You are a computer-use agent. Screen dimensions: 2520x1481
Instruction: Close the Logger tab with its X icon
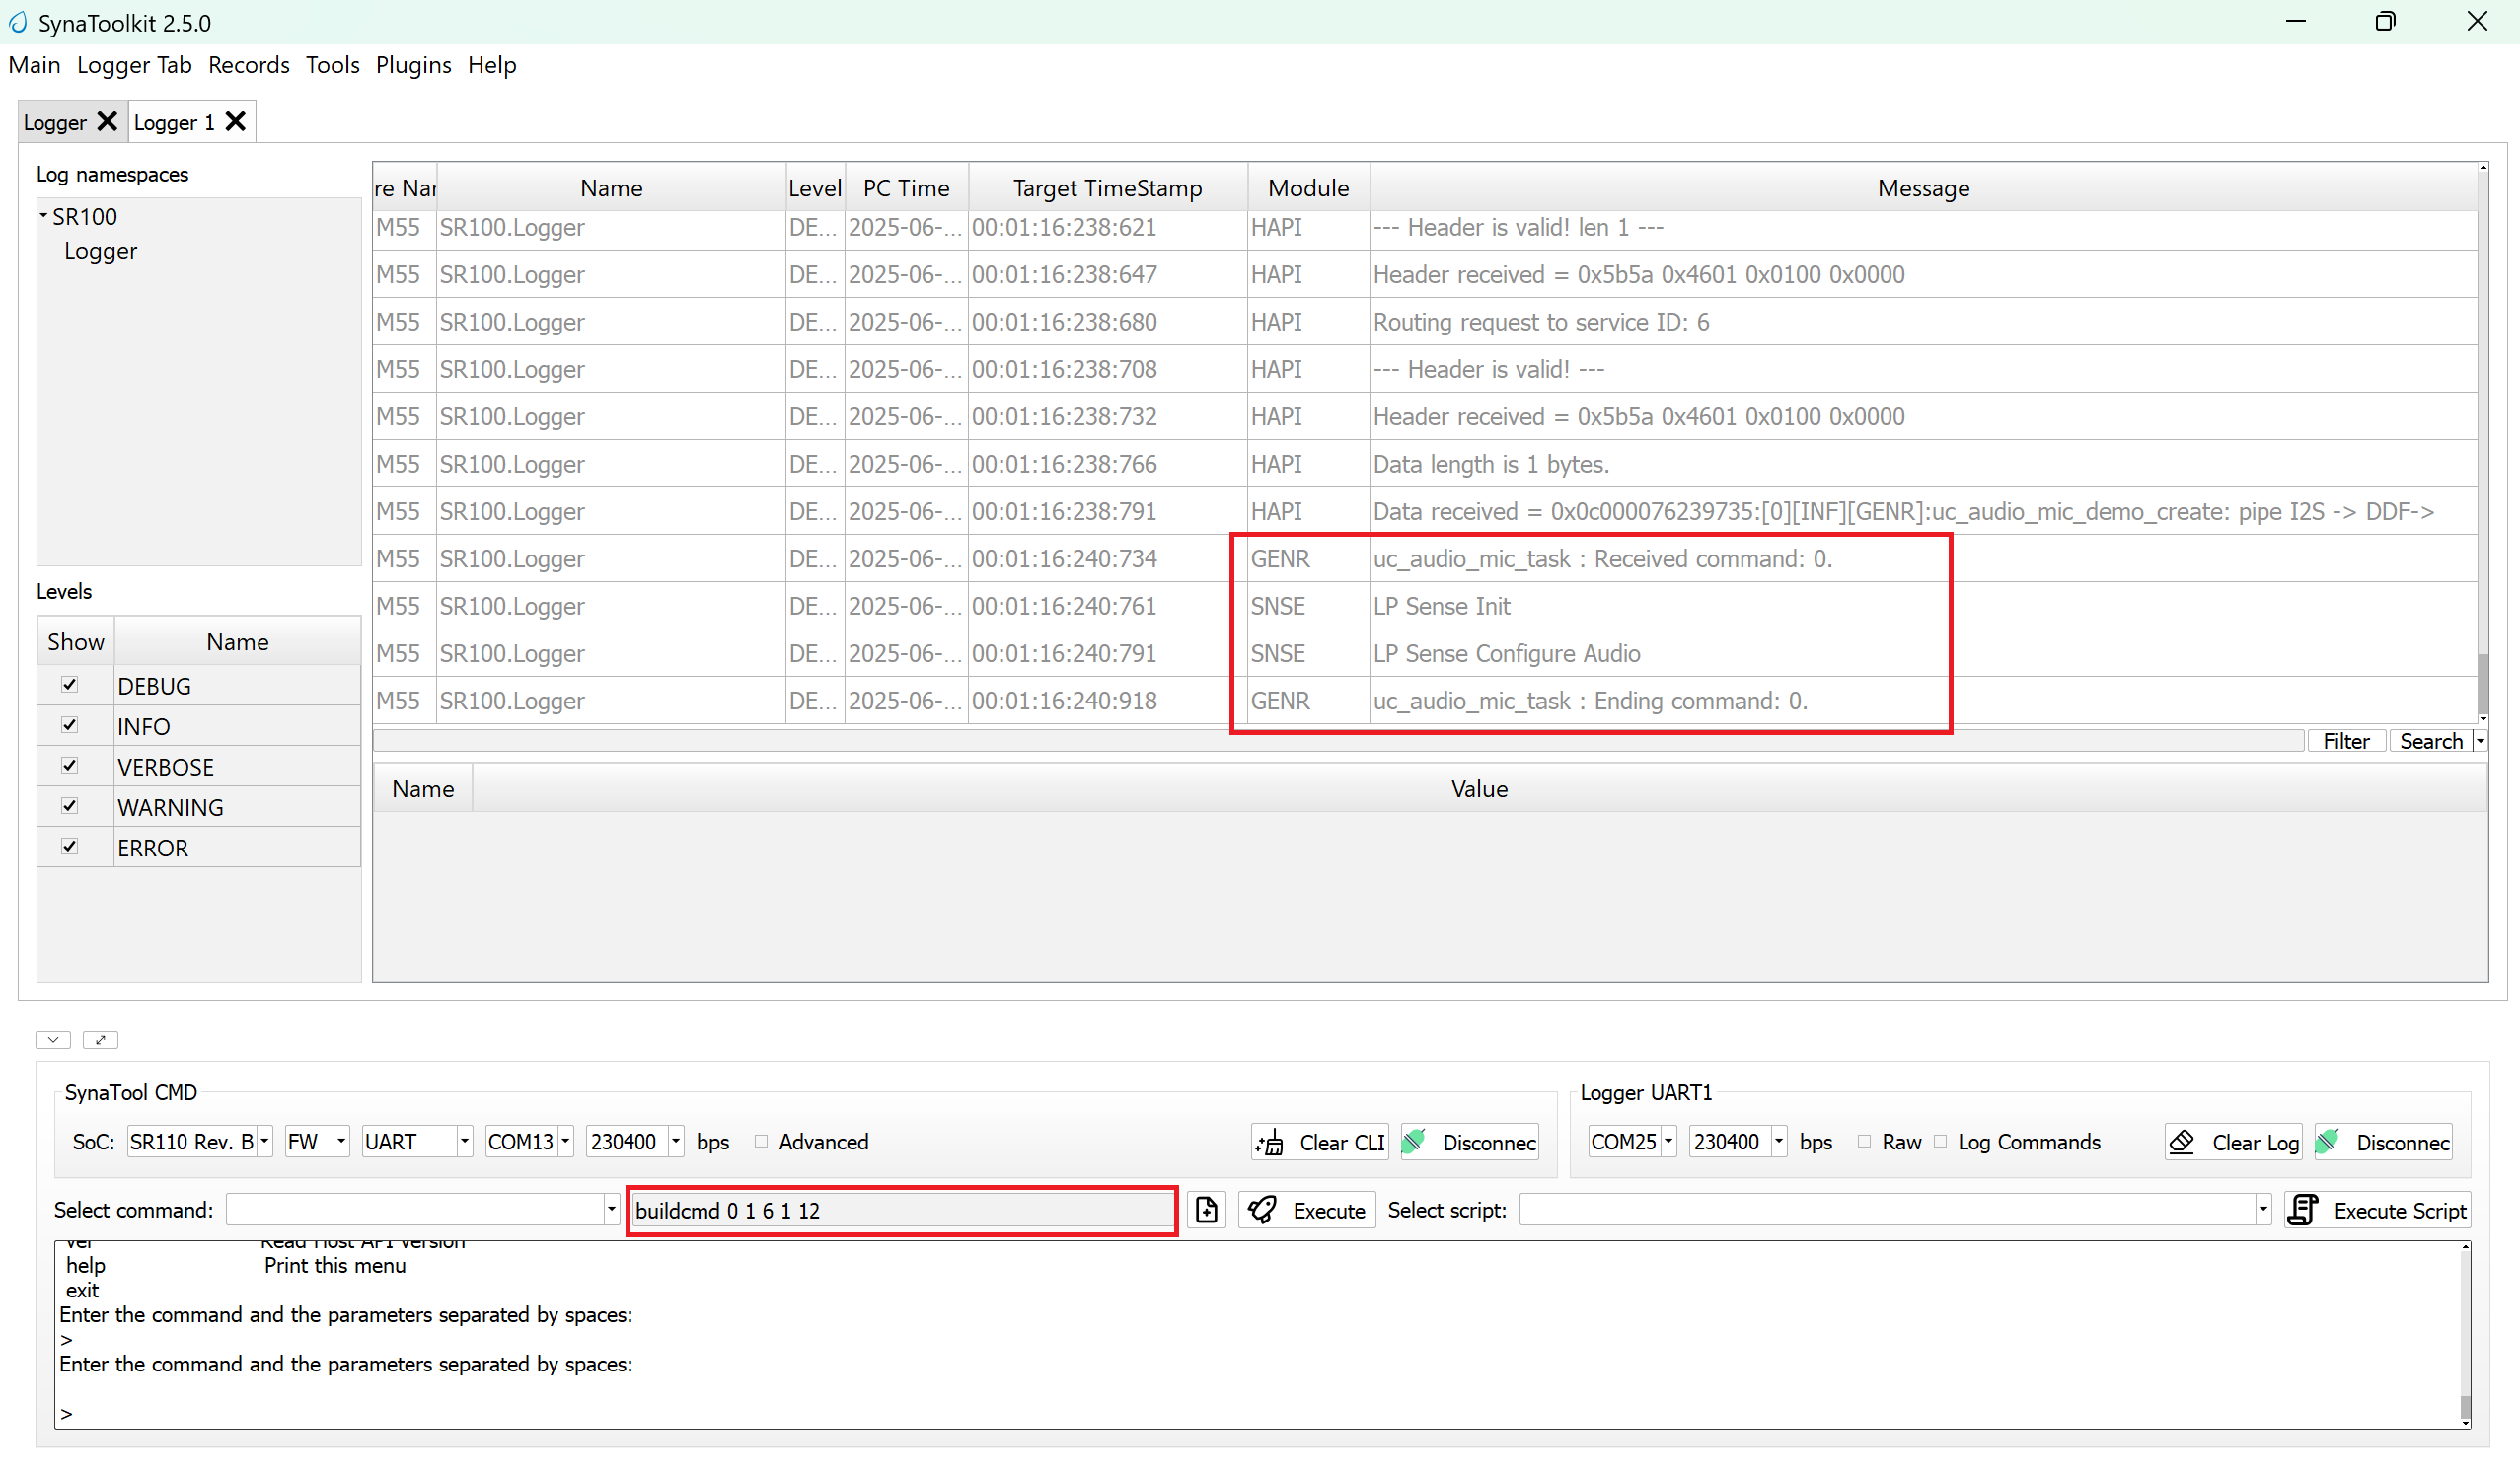[x=107, y=122]
